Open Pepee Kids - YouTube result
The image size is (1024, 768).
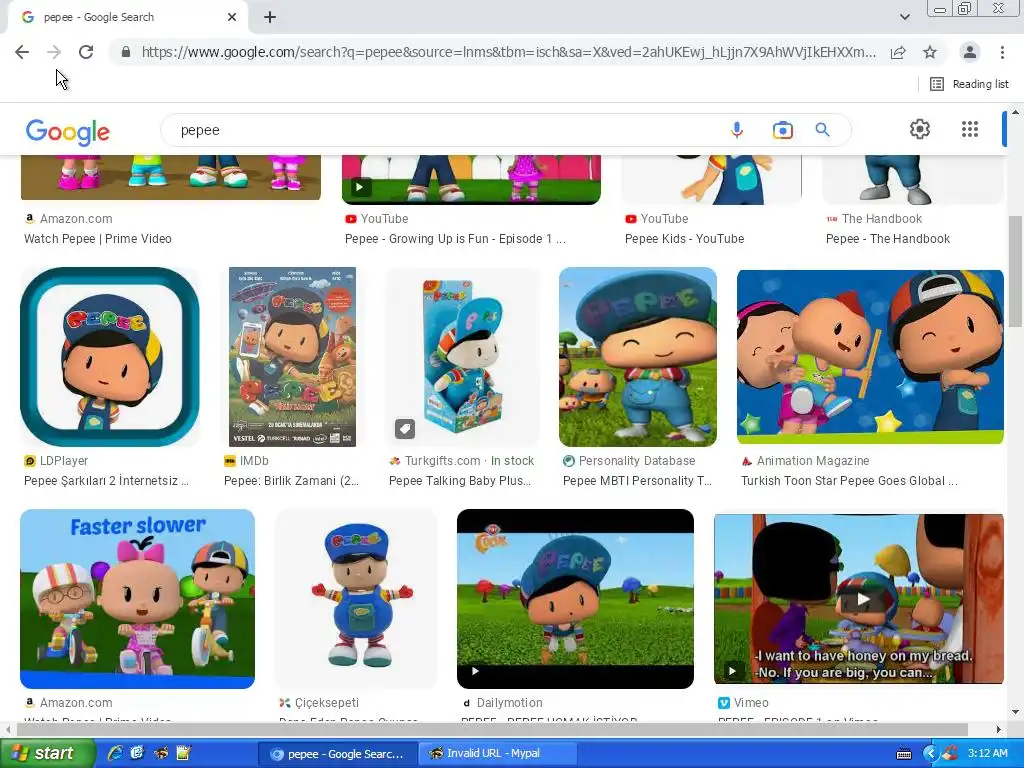coord(684,239)
